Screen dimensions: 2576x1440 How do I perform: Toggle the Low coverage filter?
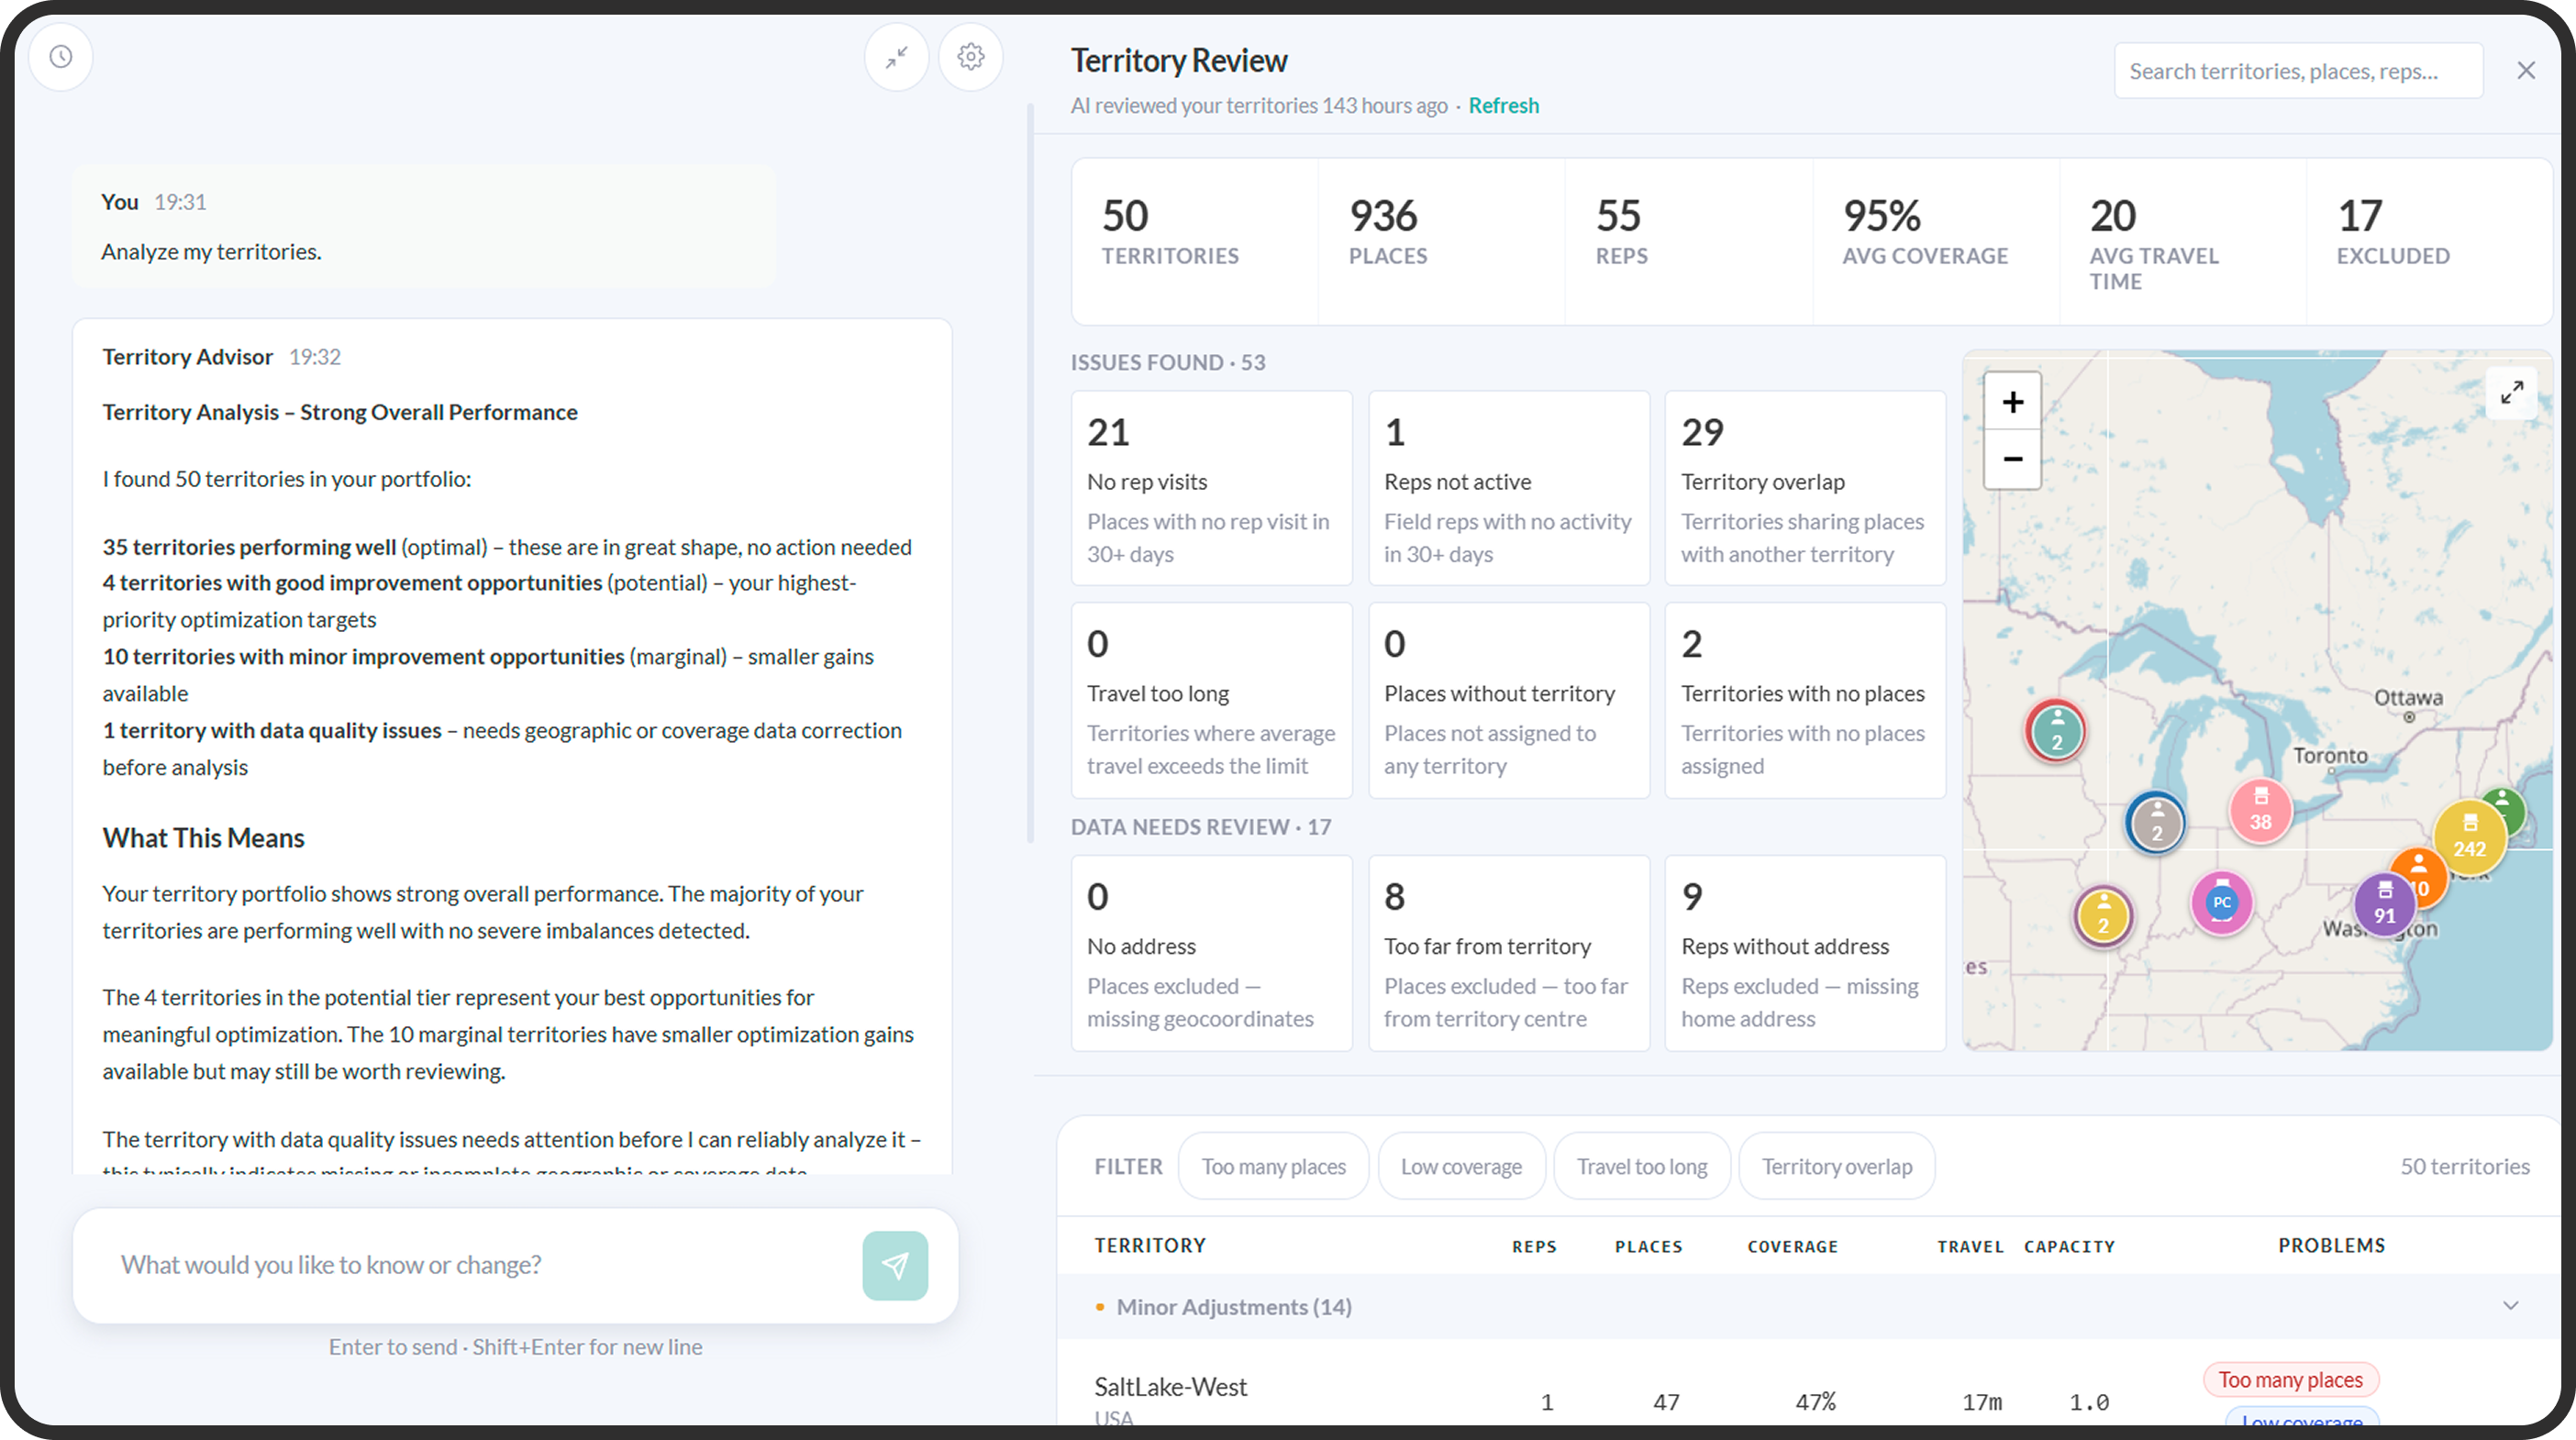(1461, 1166)
